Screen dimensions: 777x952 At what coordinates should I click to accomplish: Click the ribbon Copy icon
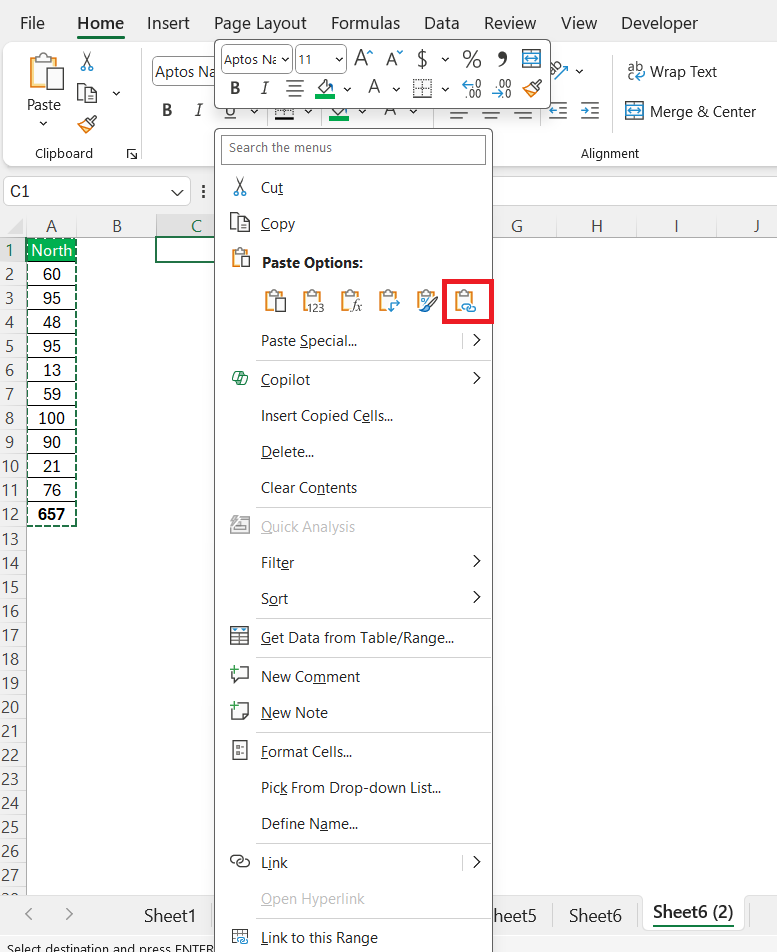pos(87,94)
